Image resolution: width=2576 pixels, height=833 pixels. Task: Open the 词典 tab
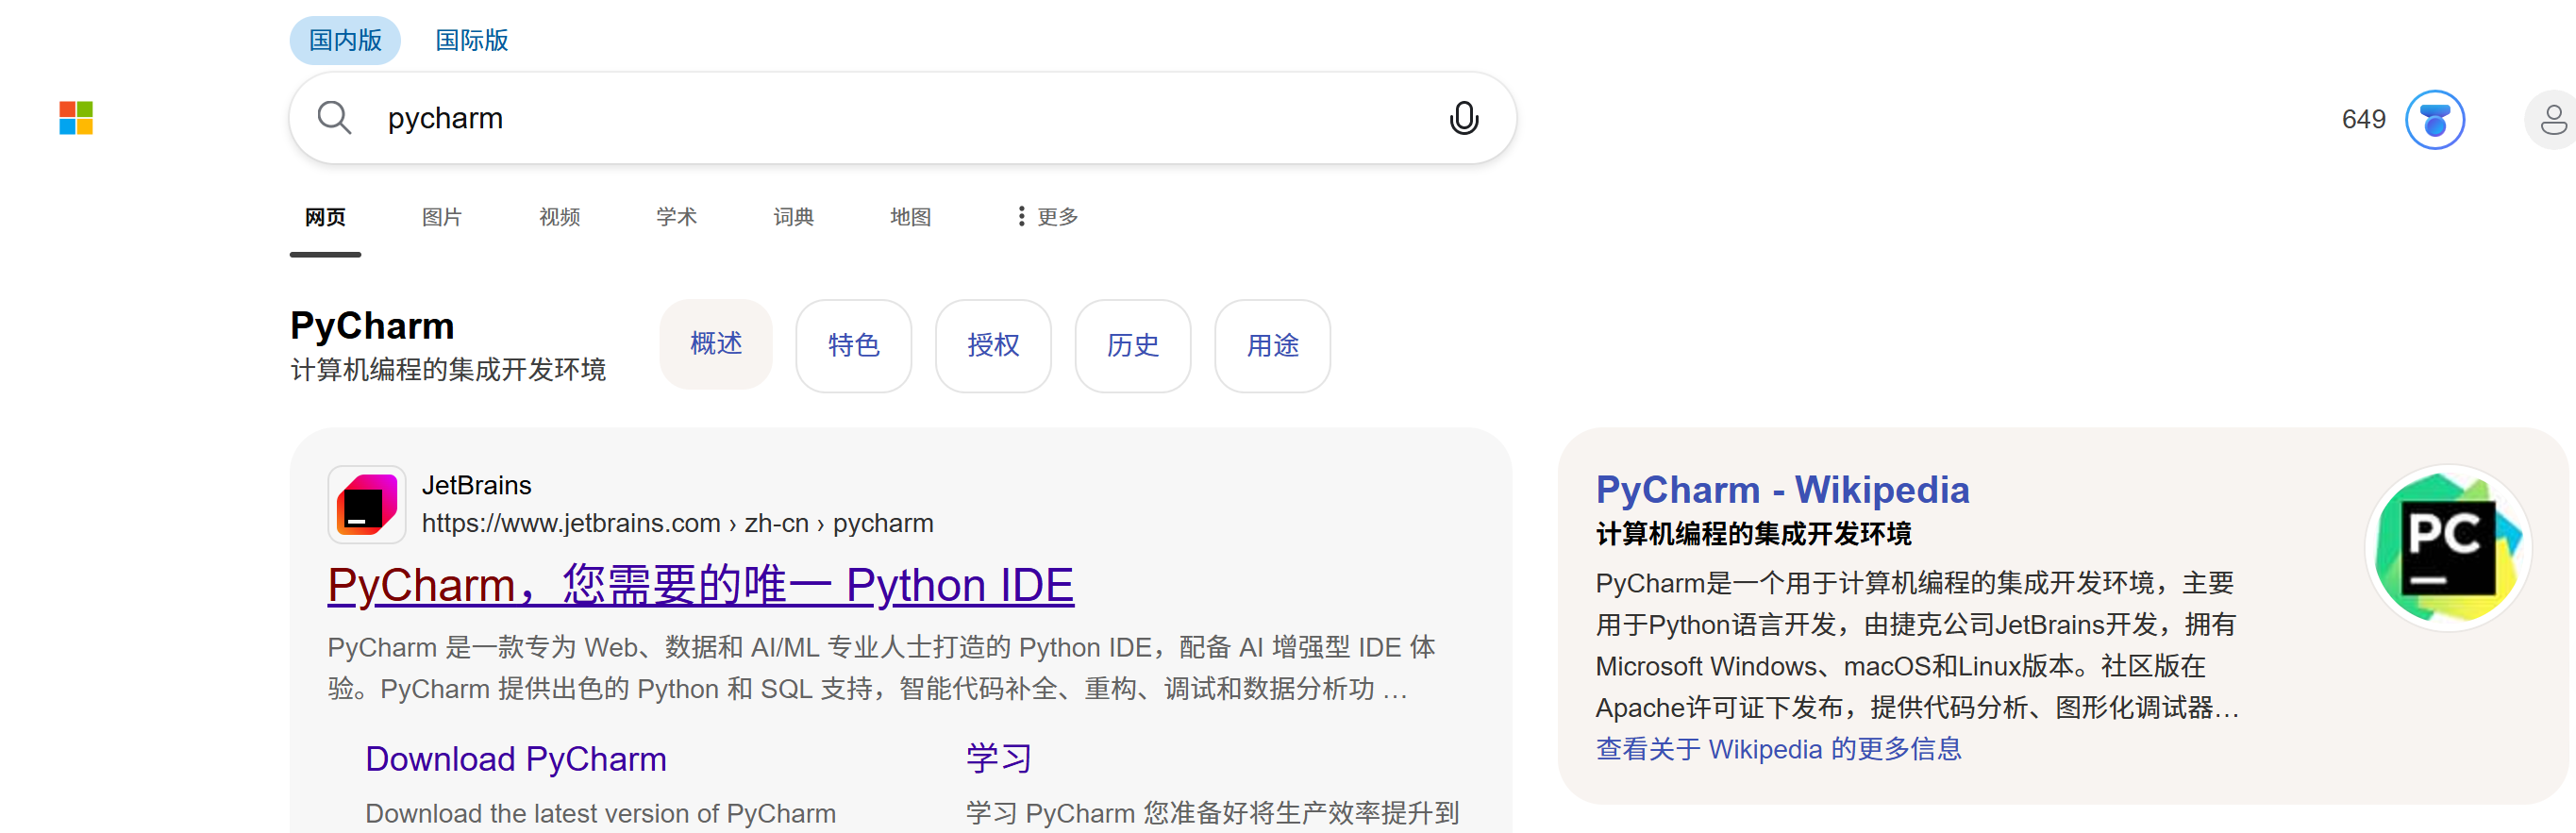[x=793, y=217]
